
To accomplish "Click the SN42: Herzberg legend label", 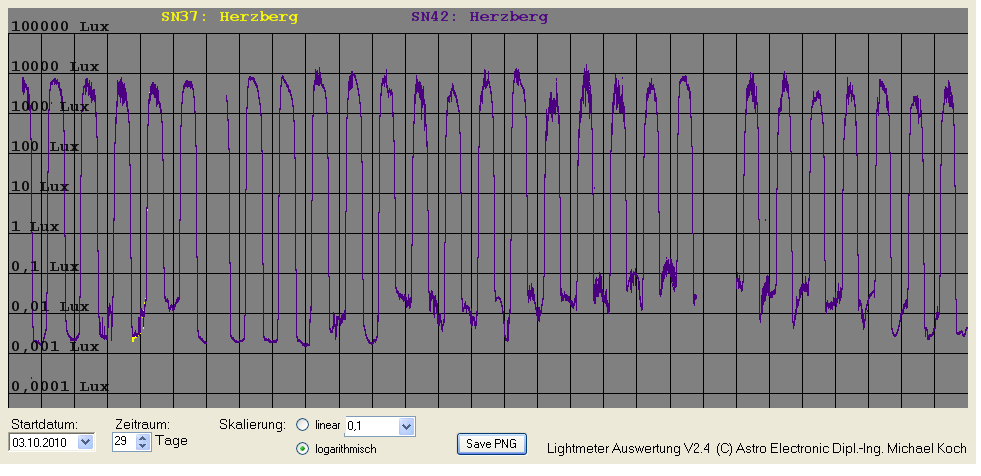I will 479,18.
